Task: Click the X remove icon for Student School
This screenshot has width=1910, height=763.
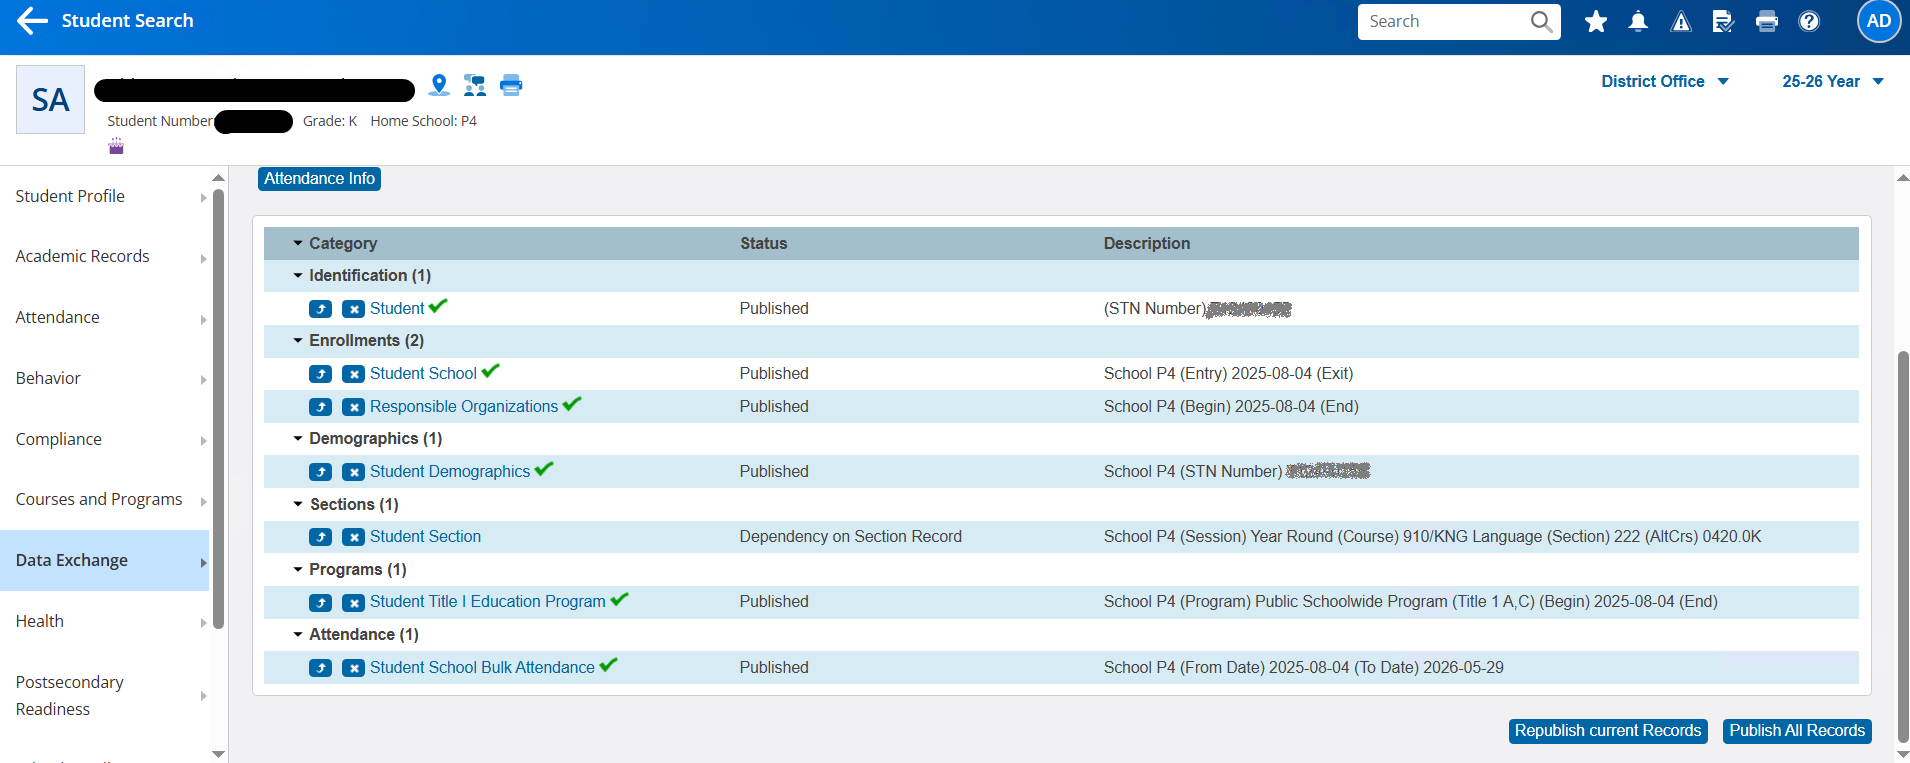Action: click(x=353, y=374)
